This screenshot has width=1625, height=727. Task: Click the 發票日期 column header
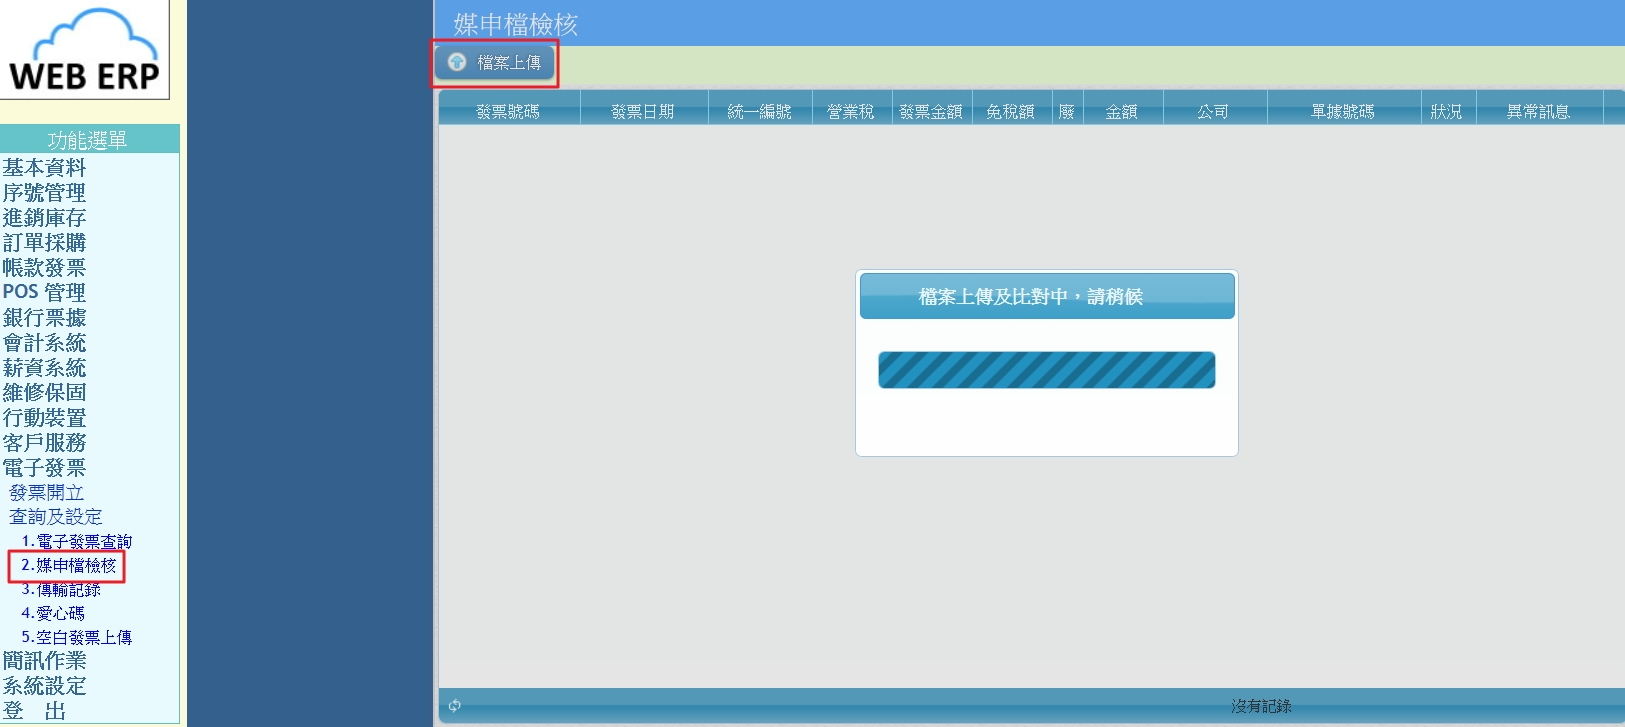click(x=643, y=111)
